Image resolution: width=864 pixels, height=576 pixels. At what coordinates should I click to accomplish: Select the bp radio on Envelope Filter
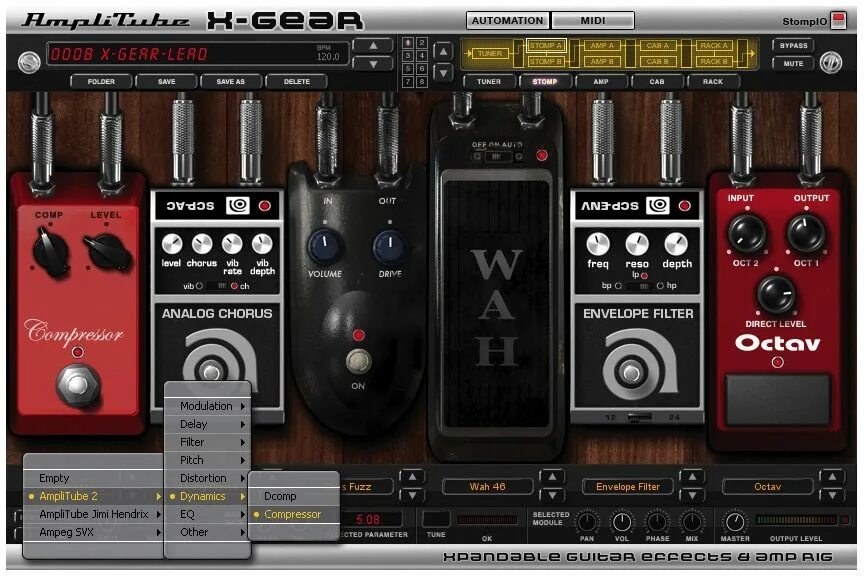[618, 286]
